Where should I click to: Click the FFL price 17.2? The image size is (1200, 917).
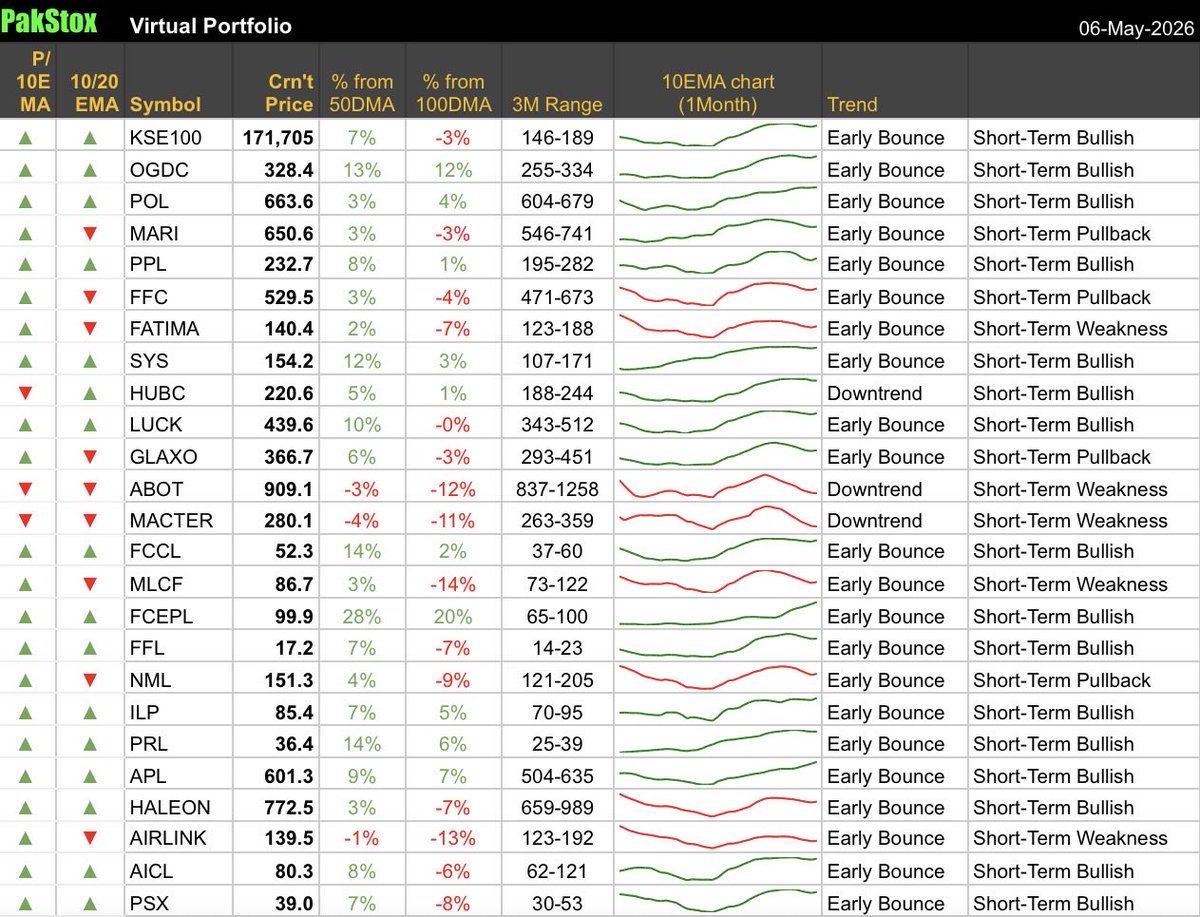pyautogui.click(x=294, y=648)
